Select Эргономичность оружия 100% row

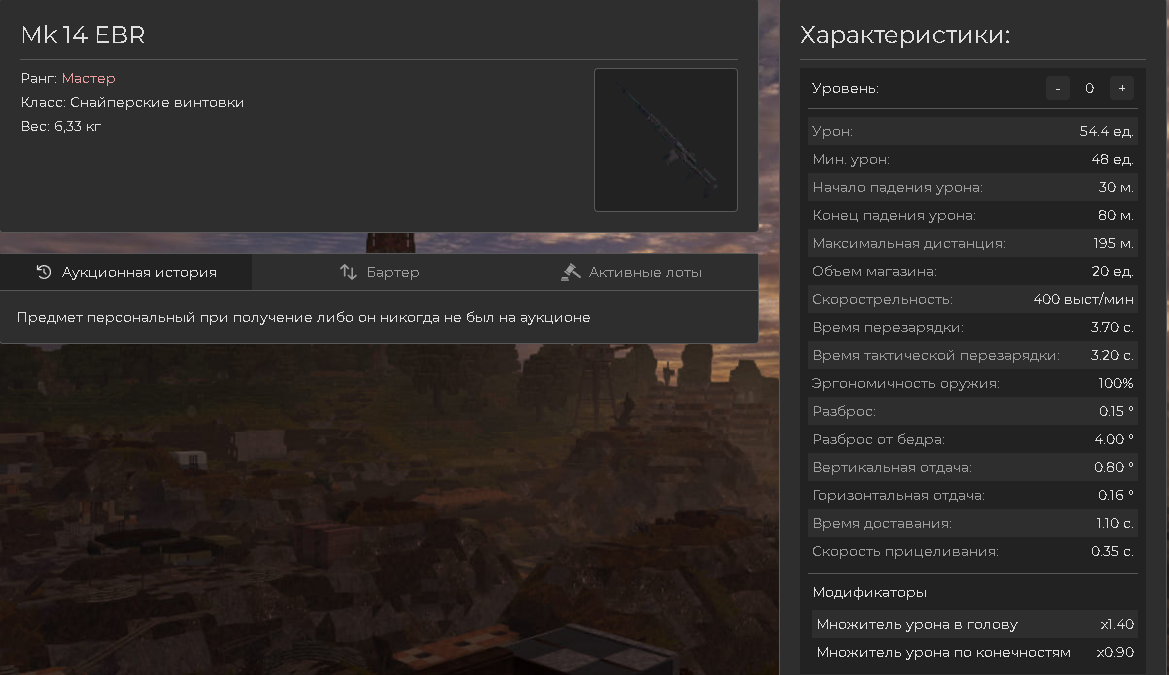tap(972, 383)
